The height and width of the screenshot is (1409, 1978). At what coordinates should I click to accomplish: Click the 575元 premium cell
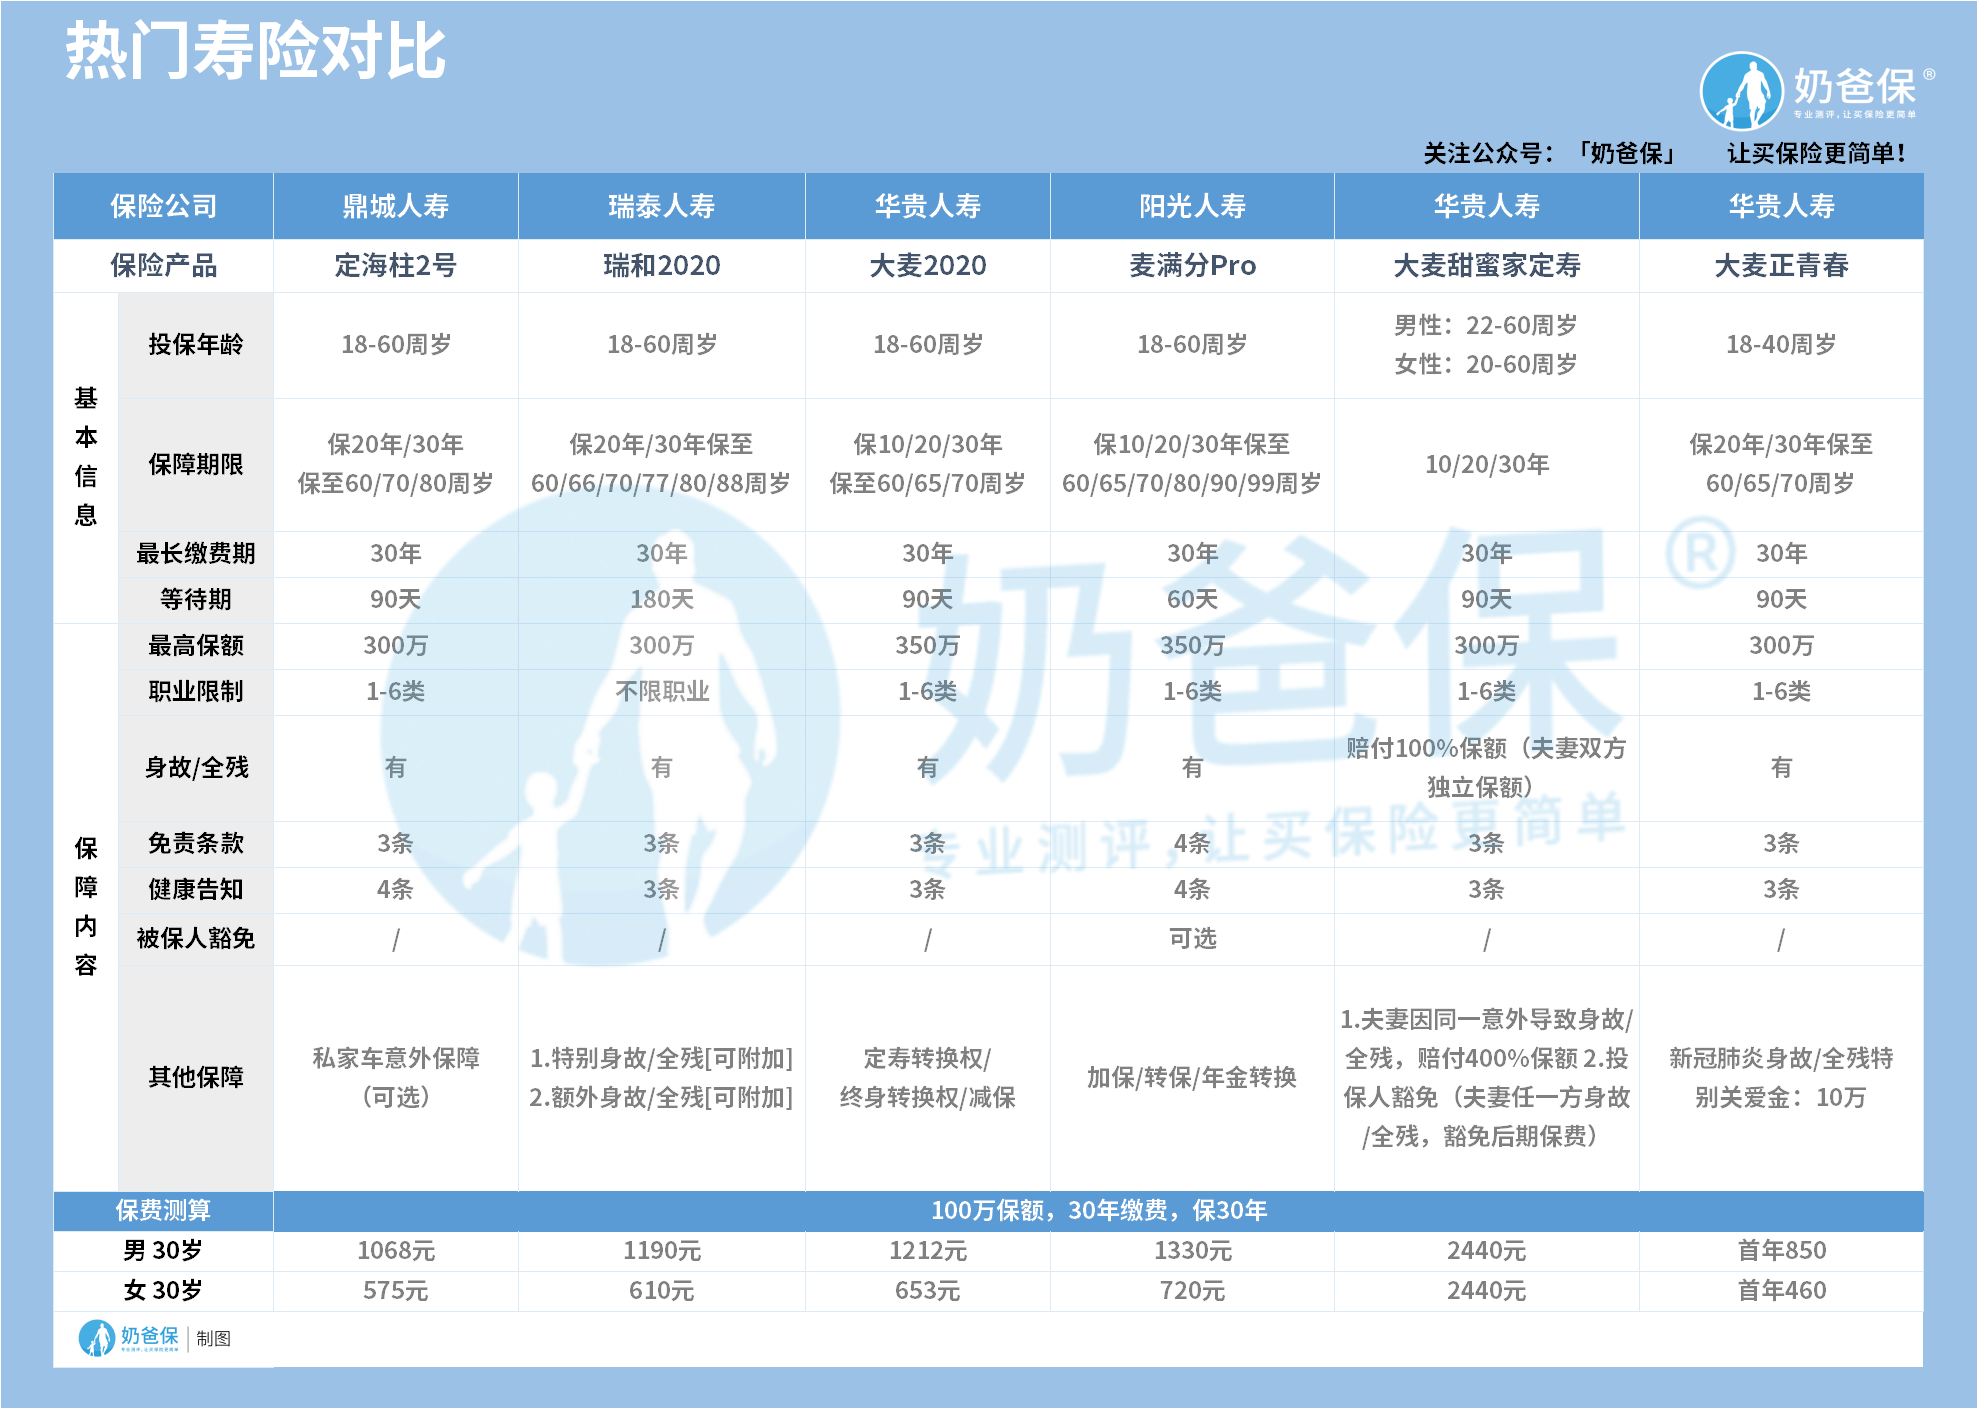coord(396,1290)
